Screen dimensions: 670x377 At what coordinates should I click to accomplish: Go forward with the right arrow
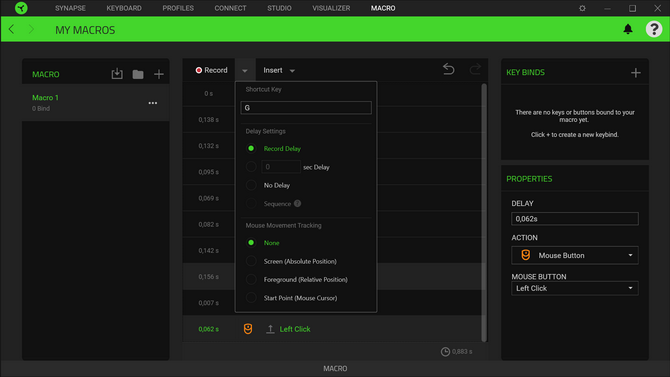(x=31, y=29)
